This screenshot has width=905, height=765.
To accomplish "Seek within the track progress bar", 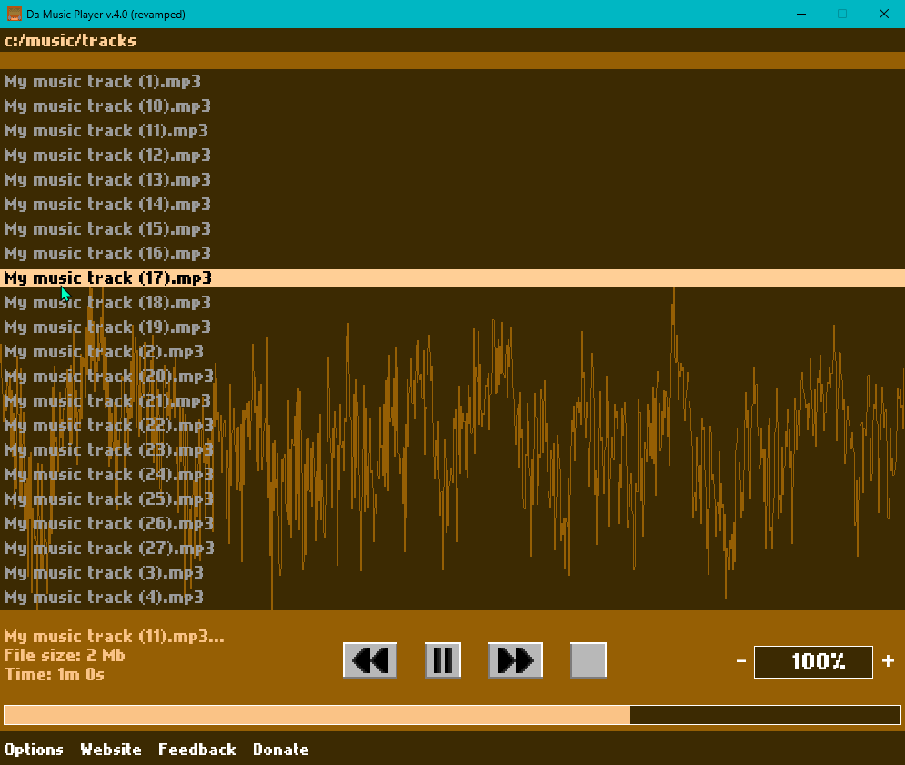I will click(x=452, y=715).
